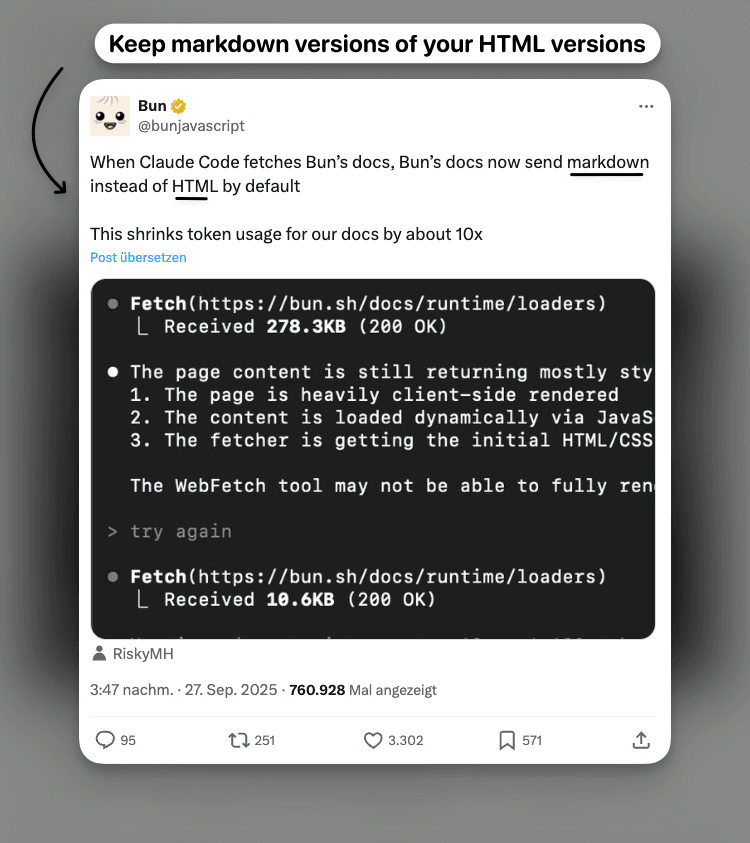This screenshot has width=750, height=843.
Task: Reply to Bun's post via speech bubble icon
Action: click(x=105, y=740)
